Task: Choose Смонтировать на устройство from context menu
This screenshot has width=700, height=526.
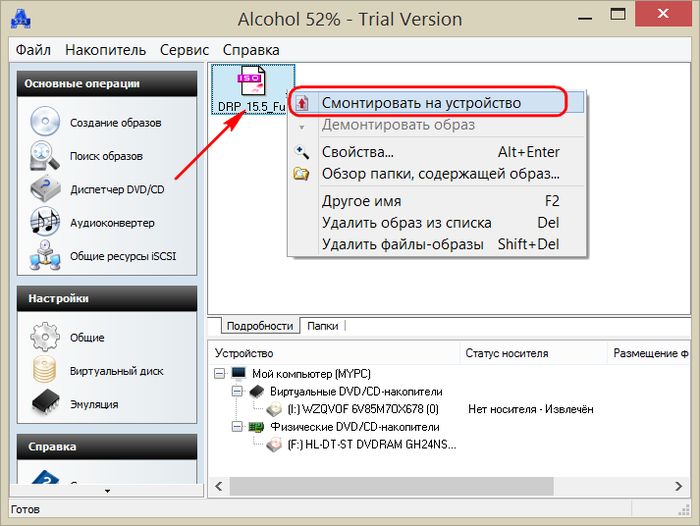Action: [x=421, y=102]
